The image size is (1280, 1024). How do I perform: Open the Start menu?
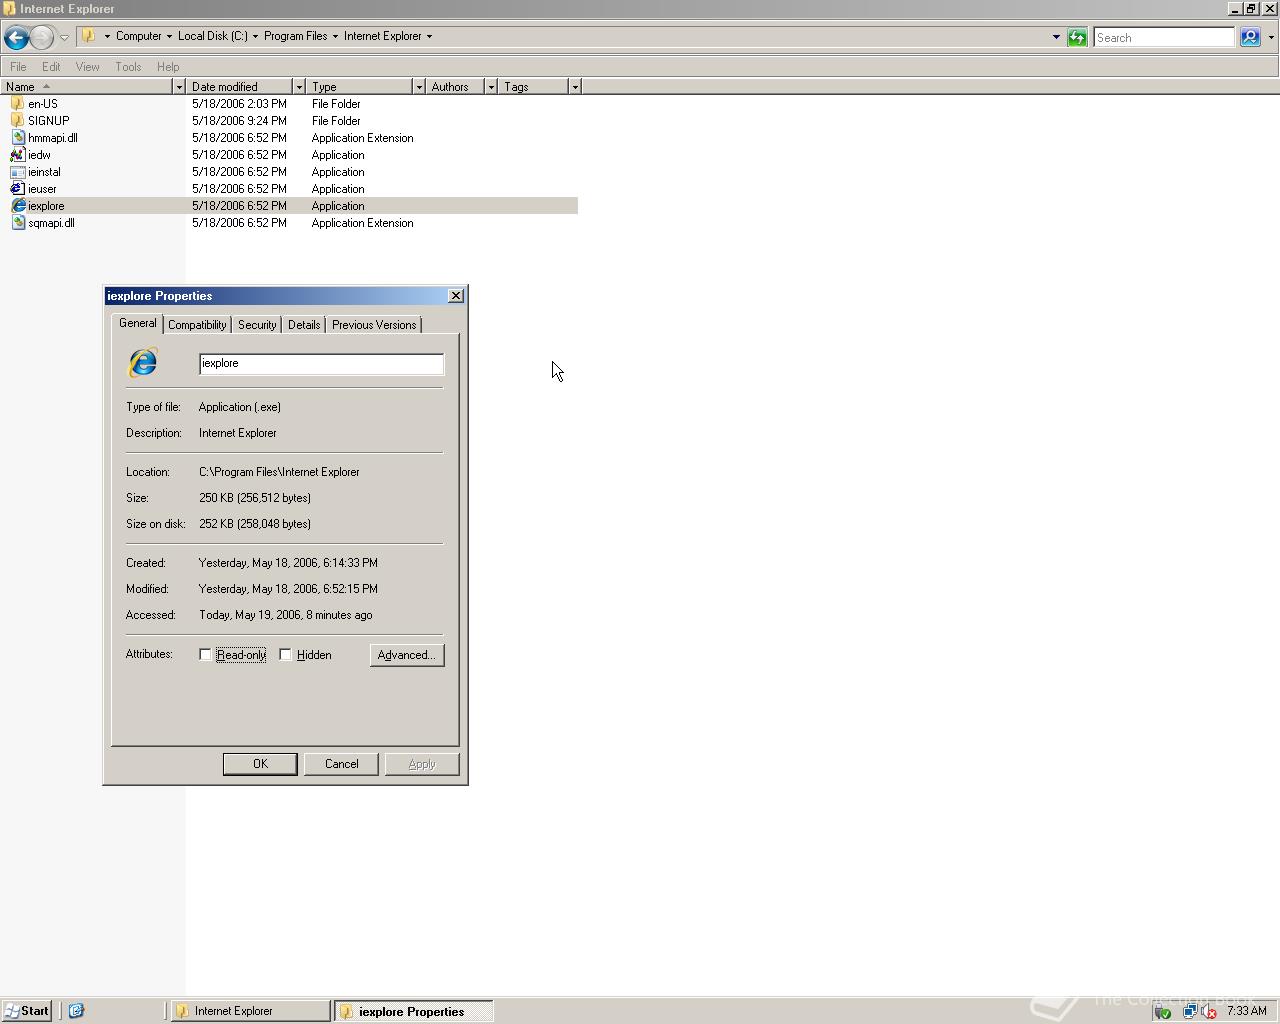click(27, 1011)
